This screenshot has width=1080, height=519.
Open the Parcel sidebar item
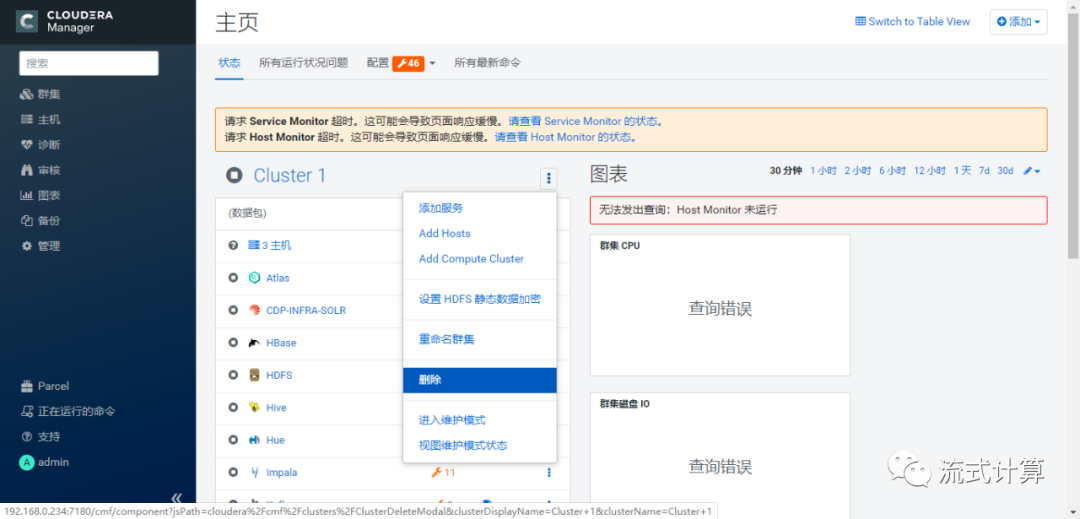click(x=45, y=386)
